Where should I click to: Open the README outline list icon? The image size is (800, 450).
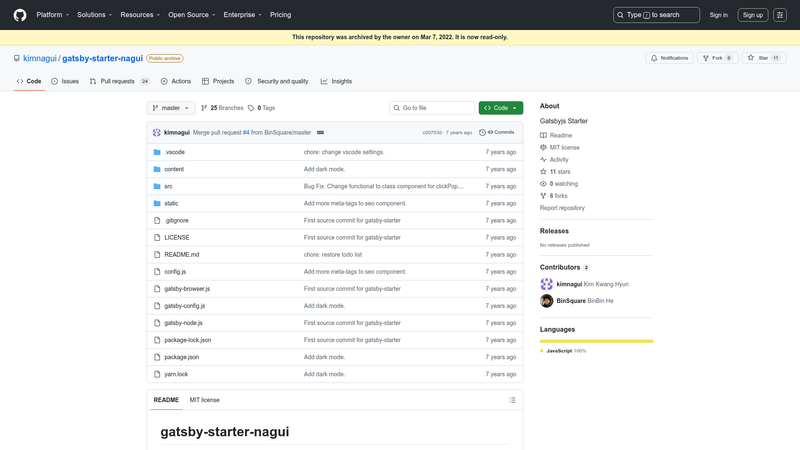click(x=512, y=400)
